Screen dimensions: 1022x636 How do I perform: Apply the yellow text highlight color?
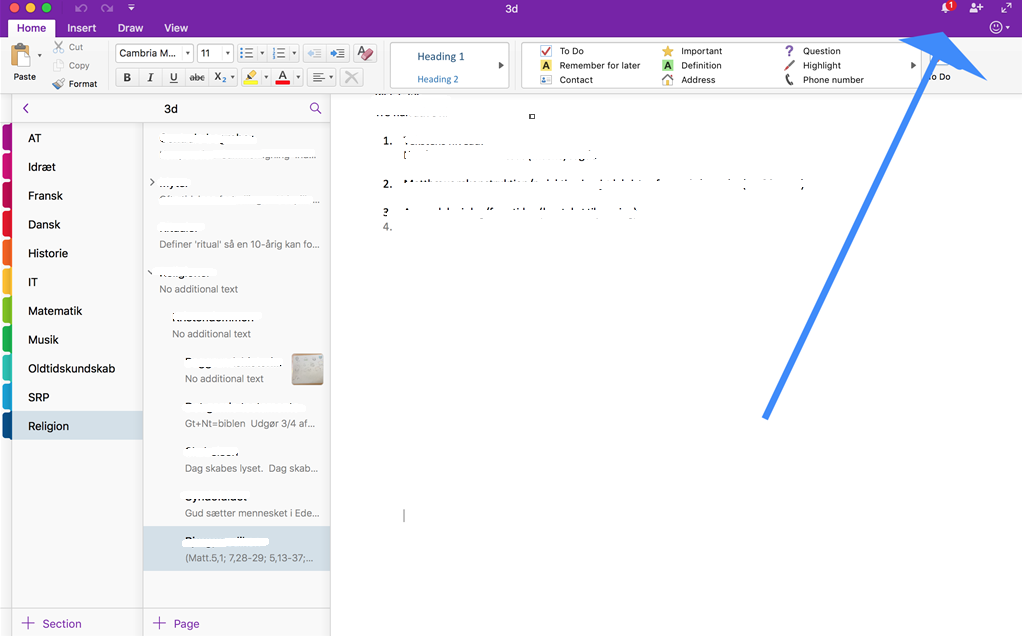[250, 78]
